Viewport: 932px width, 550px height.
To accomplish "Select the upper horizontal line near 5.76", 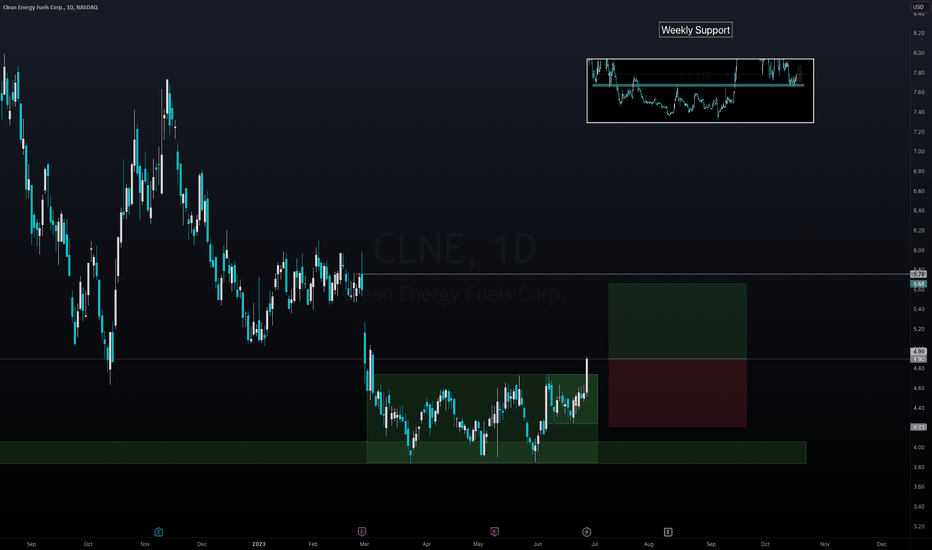I will (x=636, y=274).
